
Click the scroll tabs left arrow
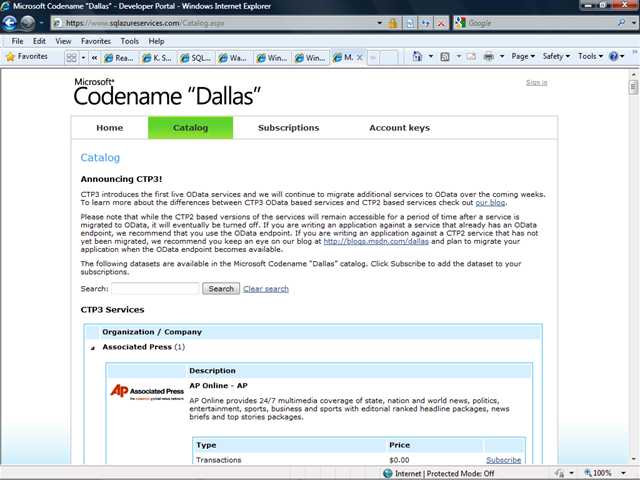pyautogui.click(x=94, y=58)
